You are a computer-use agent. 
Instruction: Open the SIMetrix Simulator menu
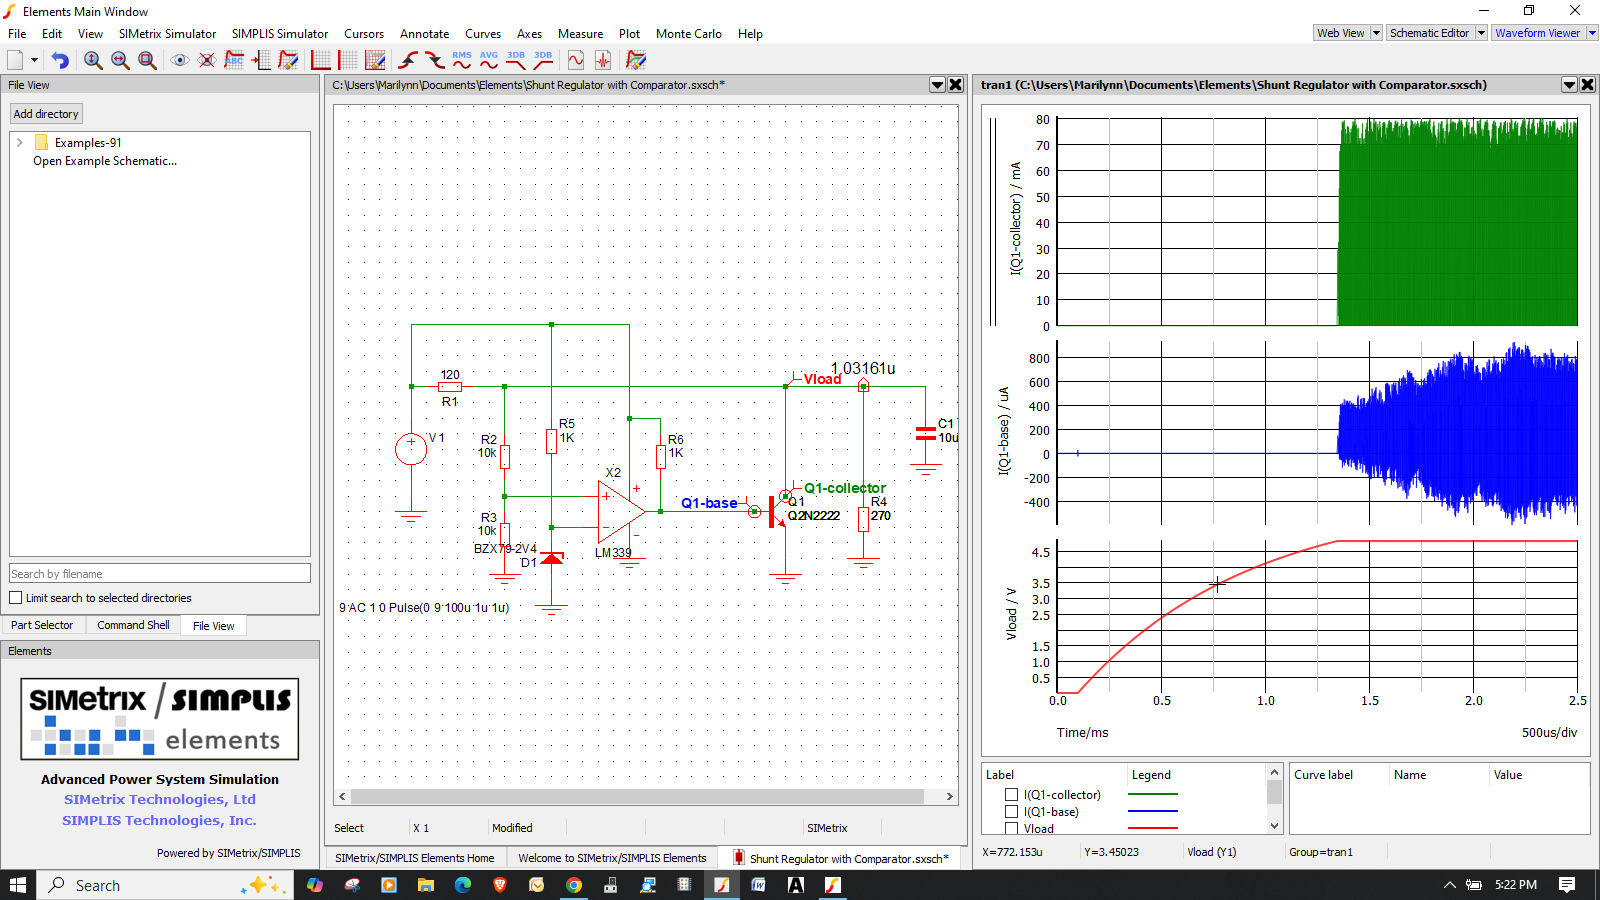[x=167, y=34]
